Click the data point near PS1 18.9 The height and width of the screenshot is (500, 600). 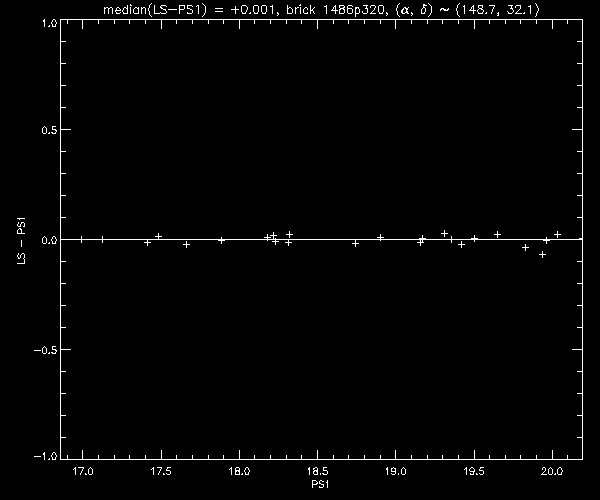[x=380, y=237]
